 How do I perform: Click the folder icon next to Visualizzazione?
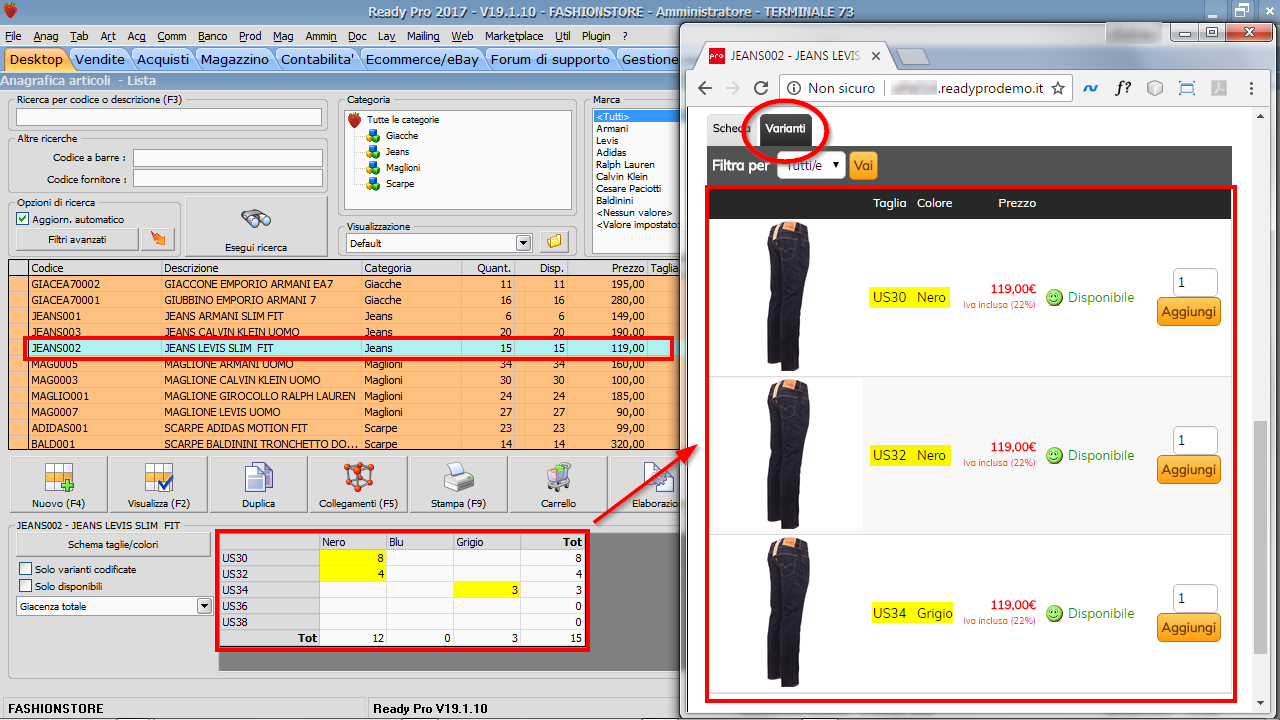coord(554,242)
